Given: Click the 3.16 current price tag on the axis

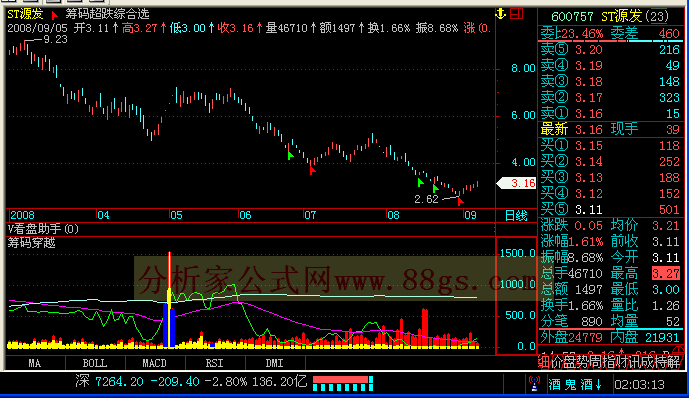Looking at the screenshot, I should click(517, 183).
